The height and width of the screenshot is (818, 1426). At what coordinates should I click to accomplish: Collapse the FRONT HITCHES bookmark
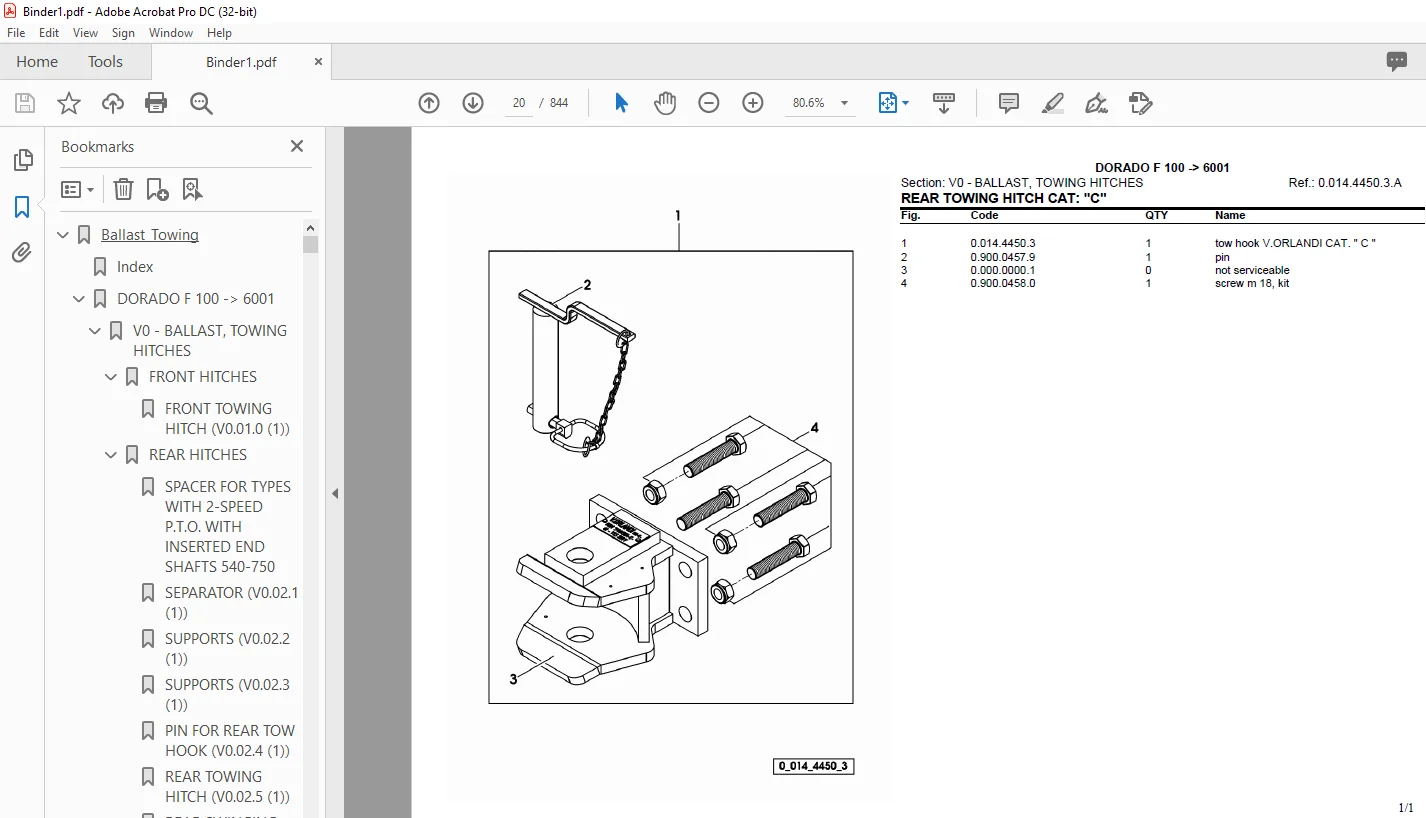112,377
